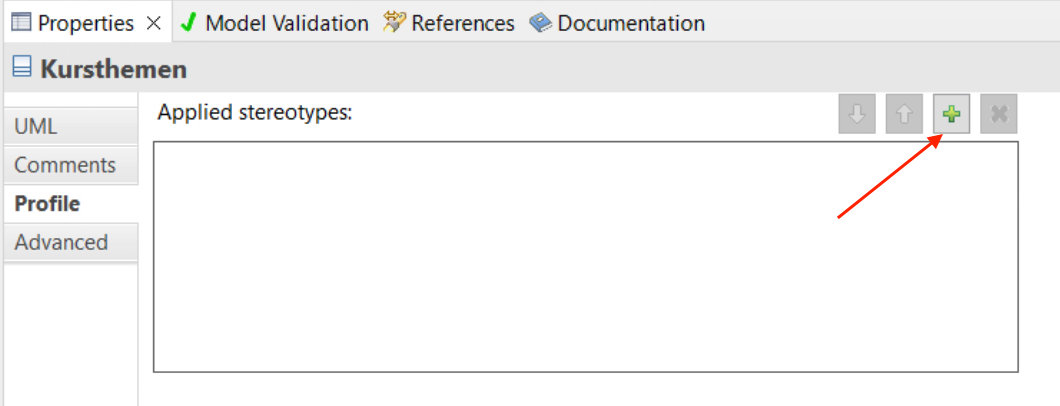Select the Profile side tab

(x=70, y=203)
